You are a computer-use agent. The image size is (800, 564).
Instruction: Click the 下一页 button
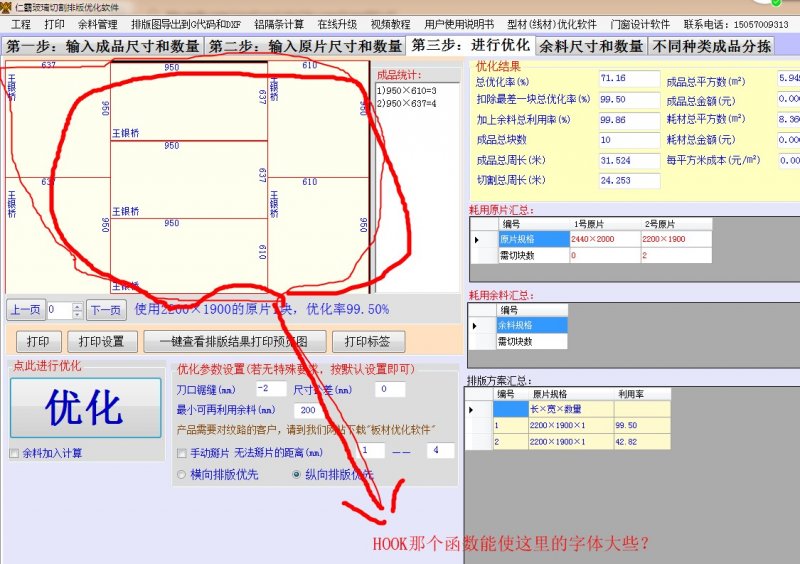(106, 310)
